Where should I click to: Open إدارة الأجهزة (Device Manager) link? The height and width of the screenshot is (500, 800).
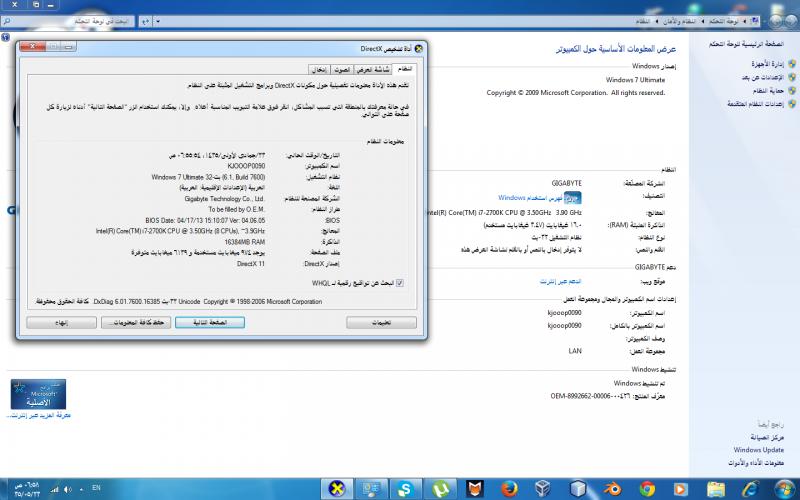(x=767, y=64)
